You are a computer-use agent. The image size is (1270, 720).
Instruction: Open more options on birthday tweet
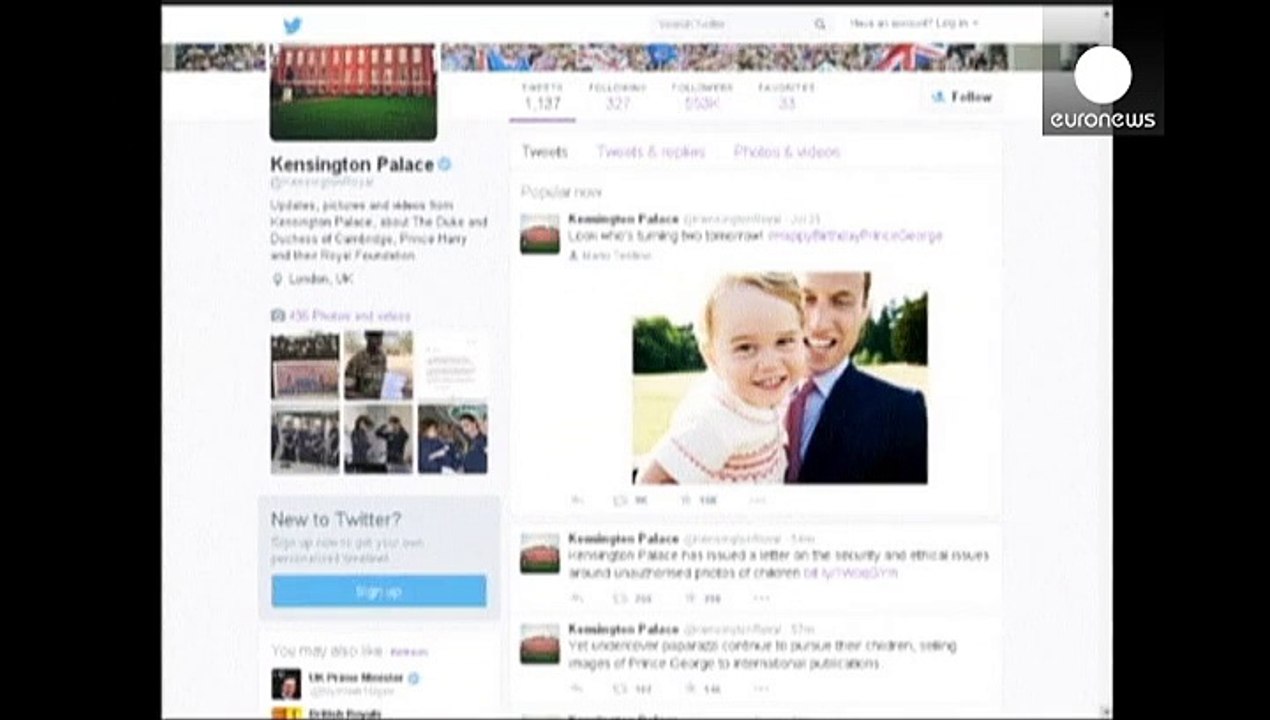(760, 499)
